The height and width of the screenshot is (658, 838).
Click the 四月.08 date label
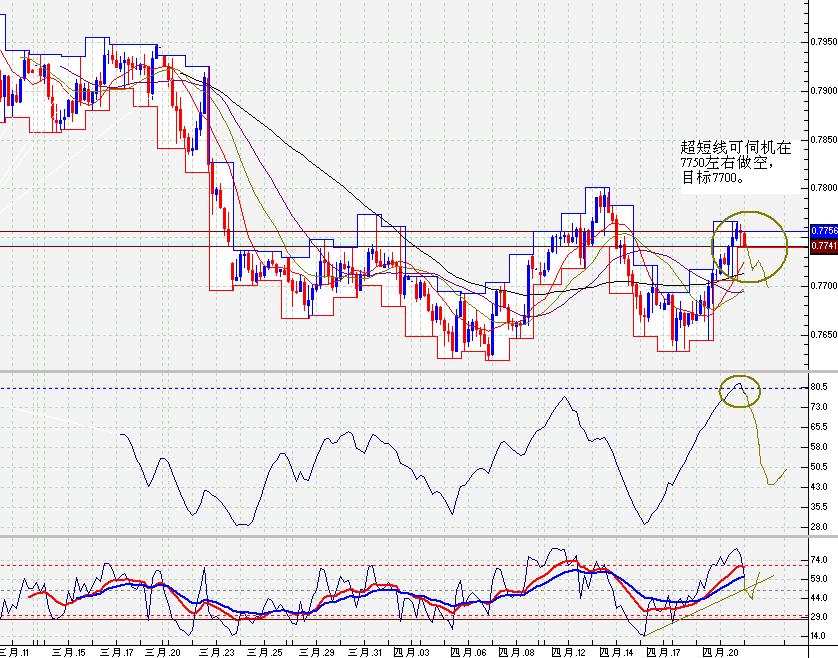517,652
